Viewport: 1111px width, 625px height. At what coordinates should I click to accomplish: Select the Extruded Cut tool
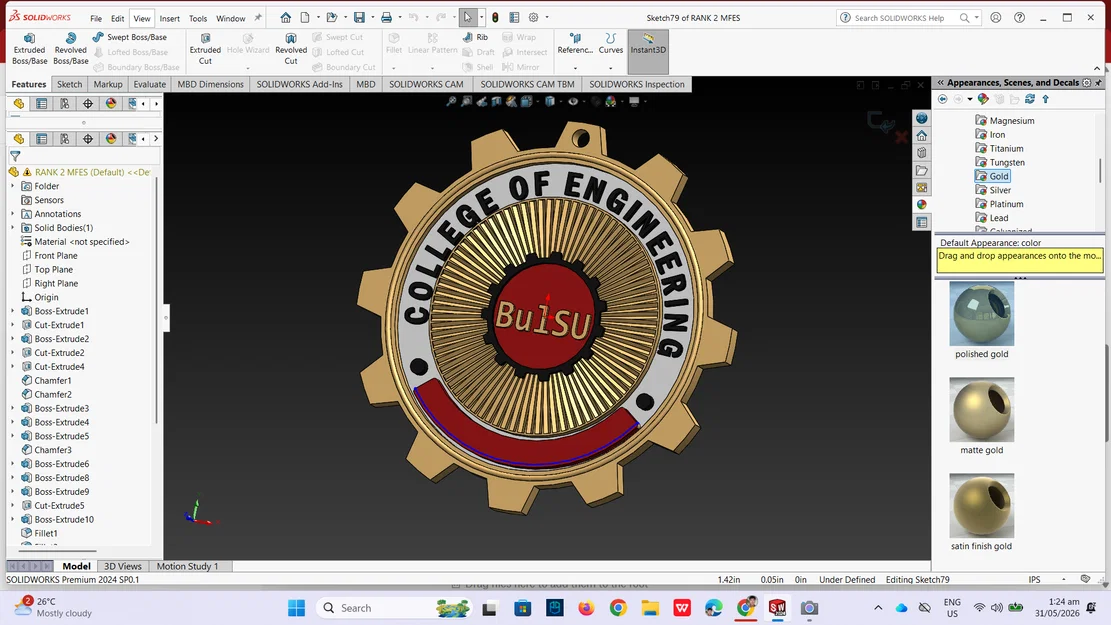coord(205,49)
